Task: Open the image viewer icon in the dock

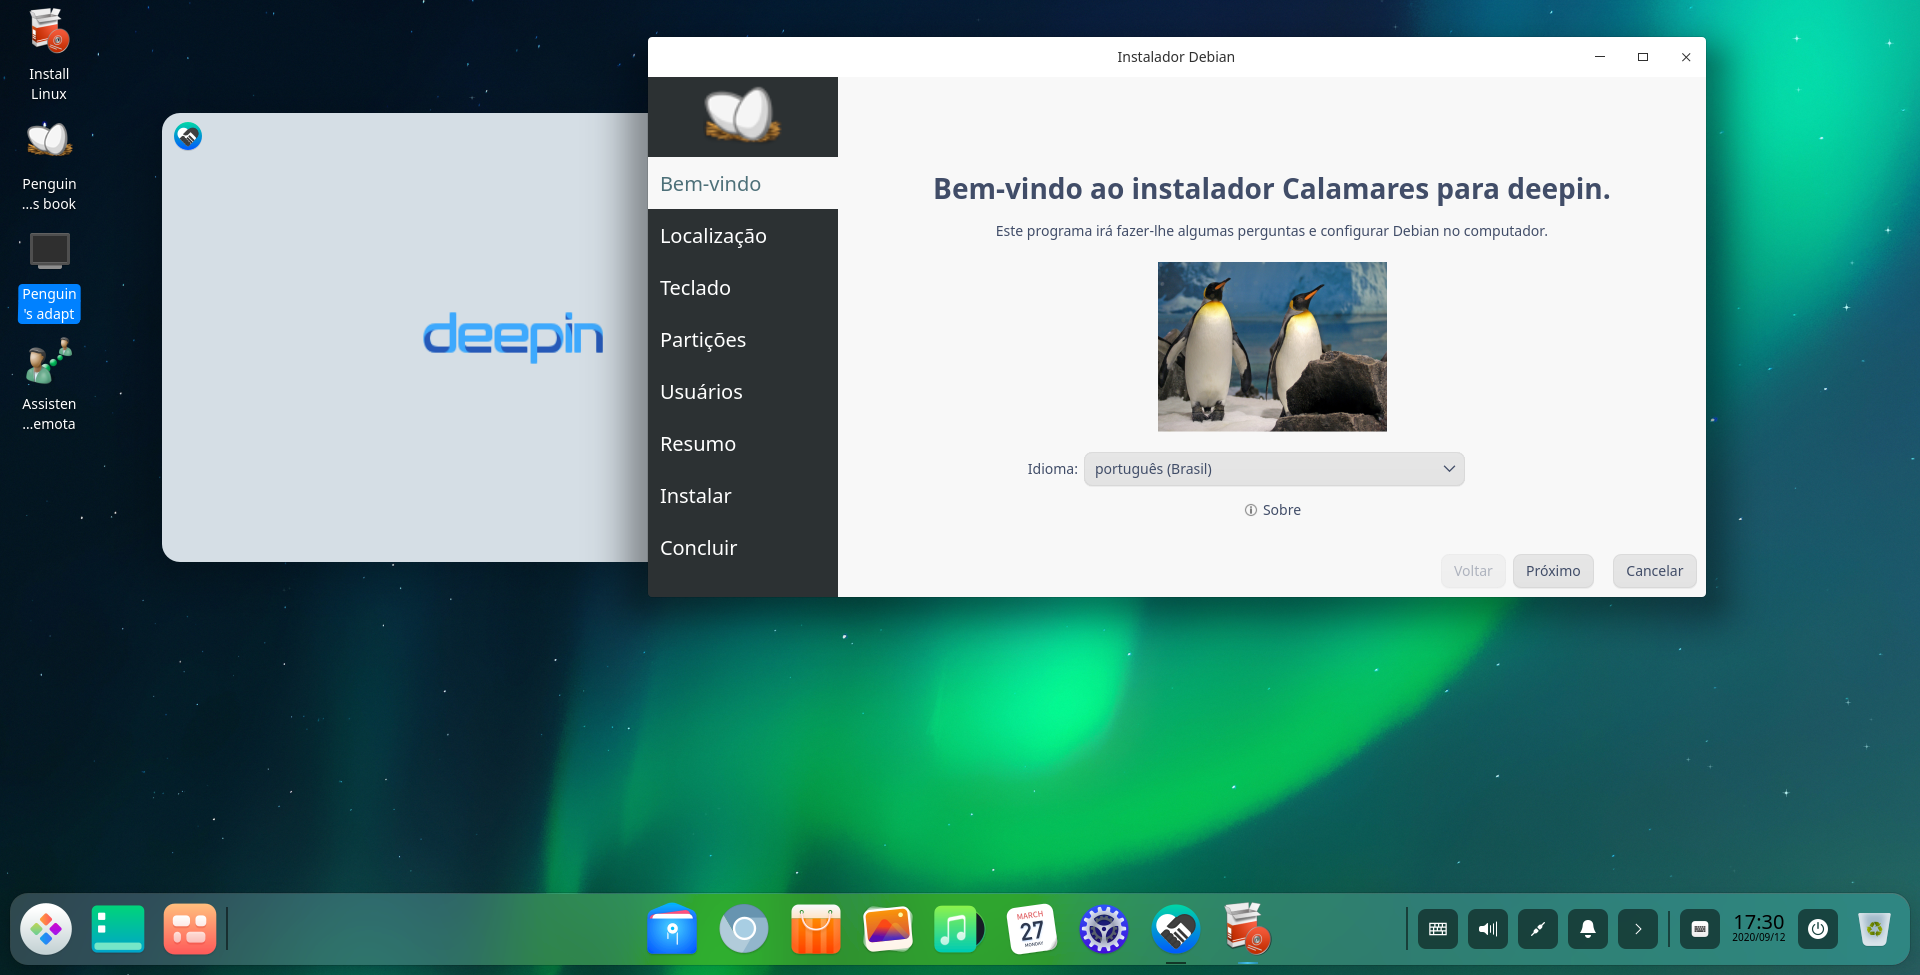Action: tap(888, 929)
